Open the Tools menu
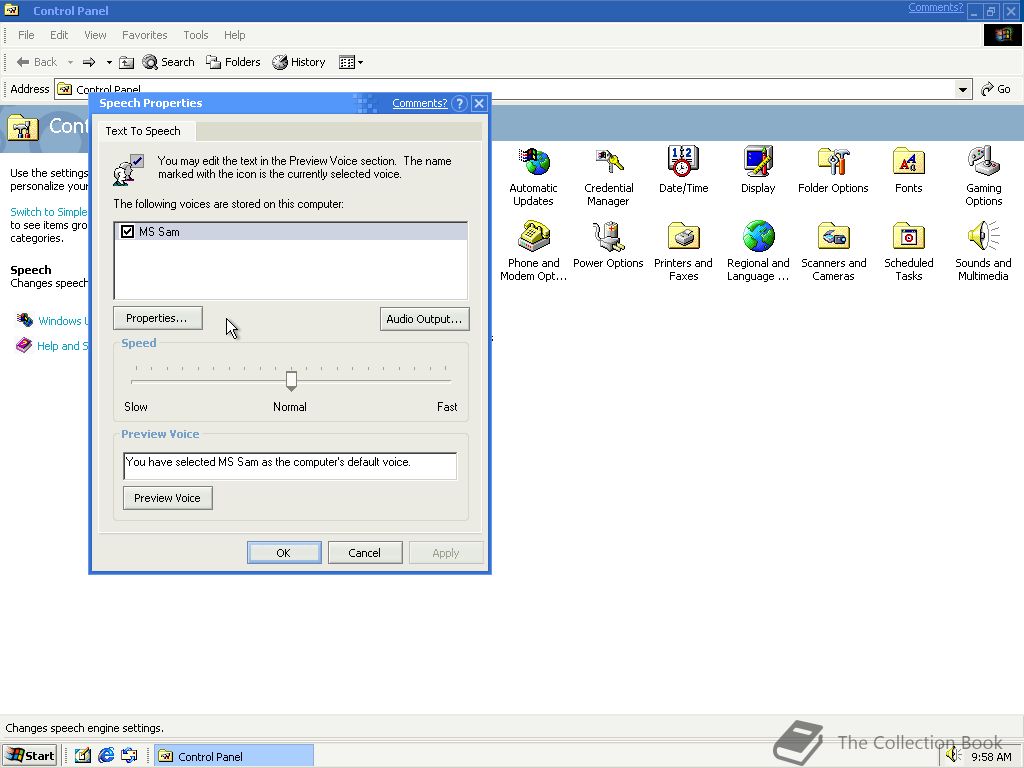 pos(196,35)
